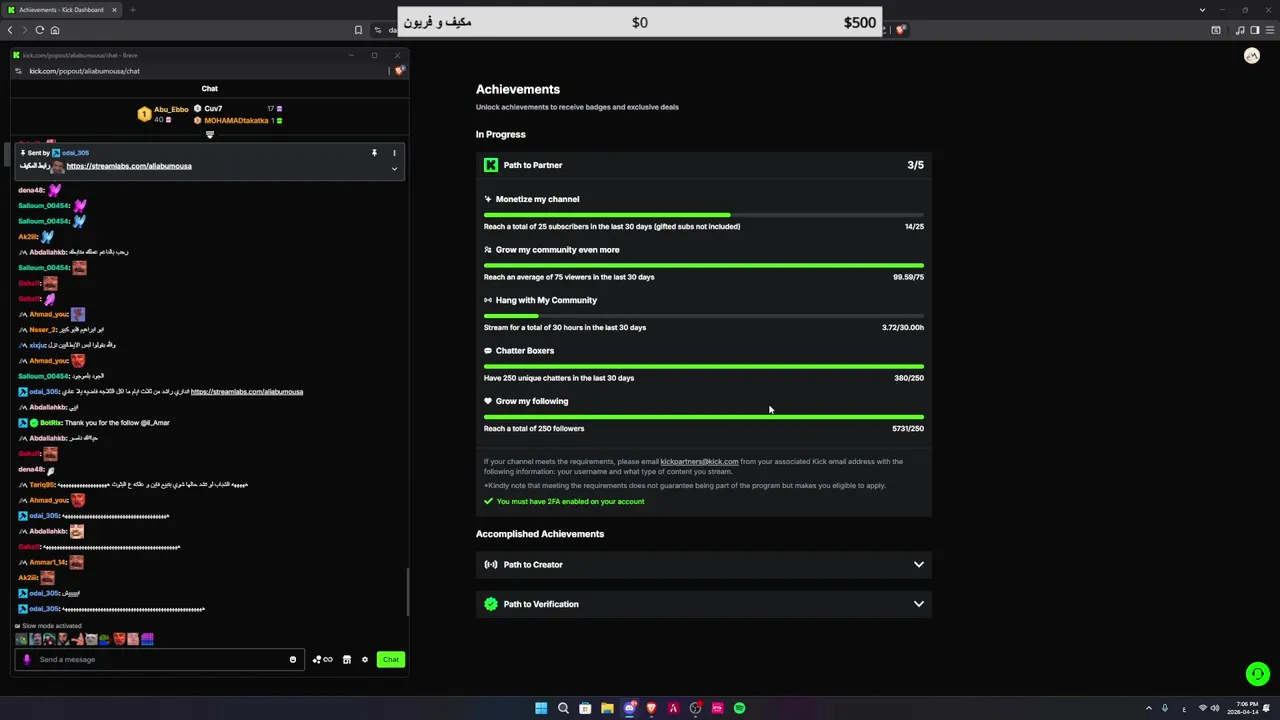
Task: Send message with green Chat button
Action: (x=391, y=660)
